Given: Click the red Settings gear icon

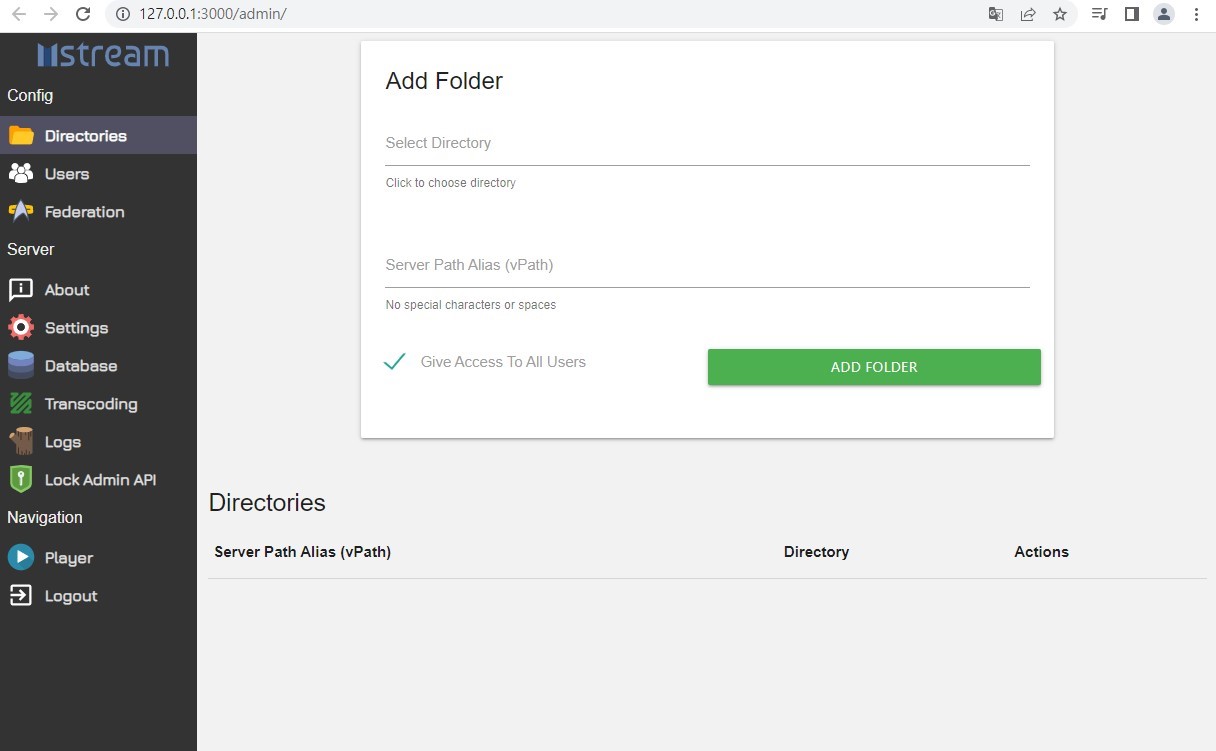Looking at the screenshot, I should pos(21,328).
